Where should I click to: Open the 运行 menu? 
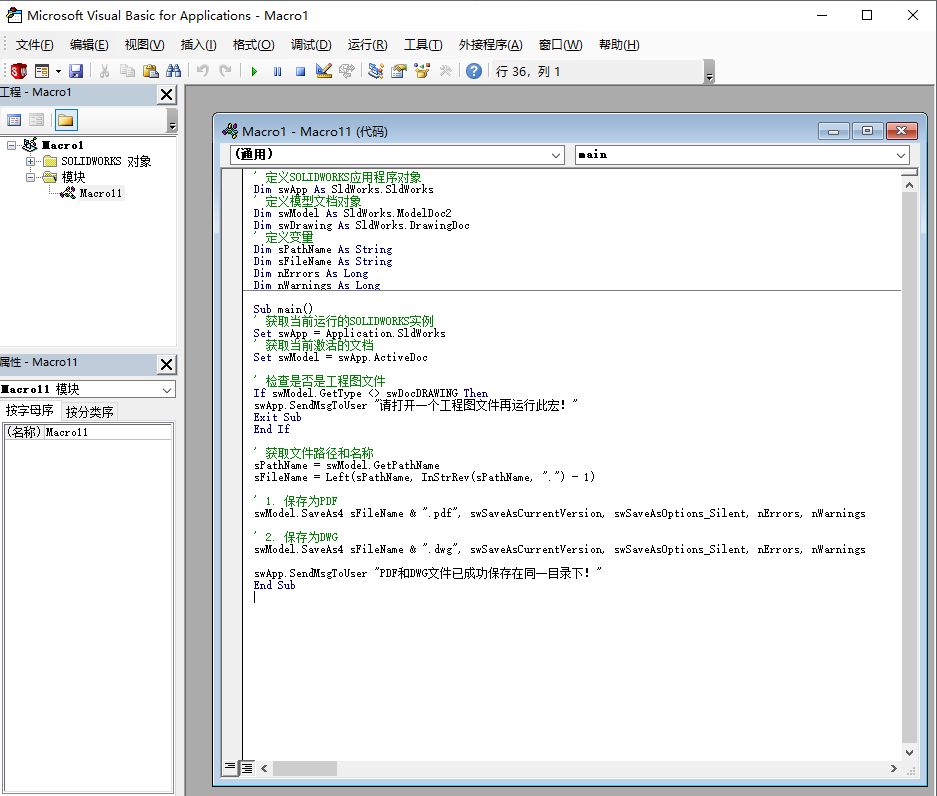coord(366,44)
